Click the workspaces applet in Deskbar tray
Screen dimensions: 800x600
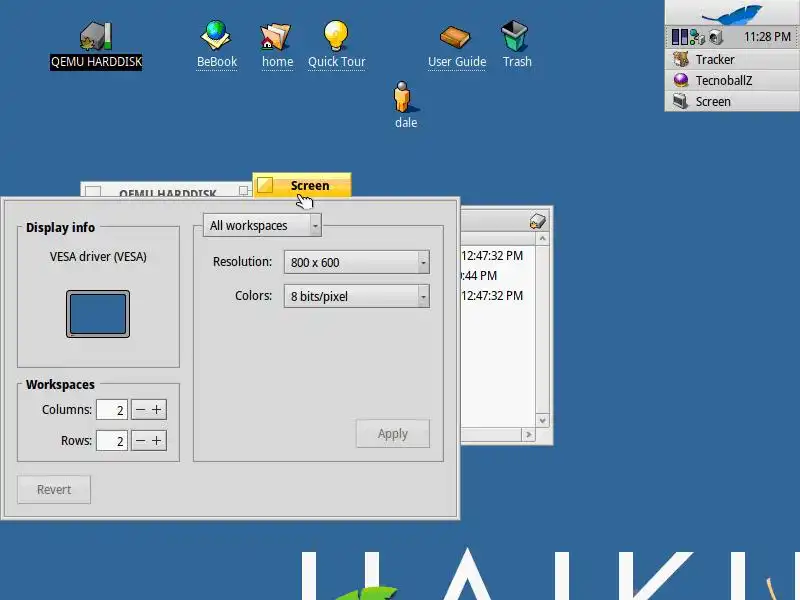[680, 37]
